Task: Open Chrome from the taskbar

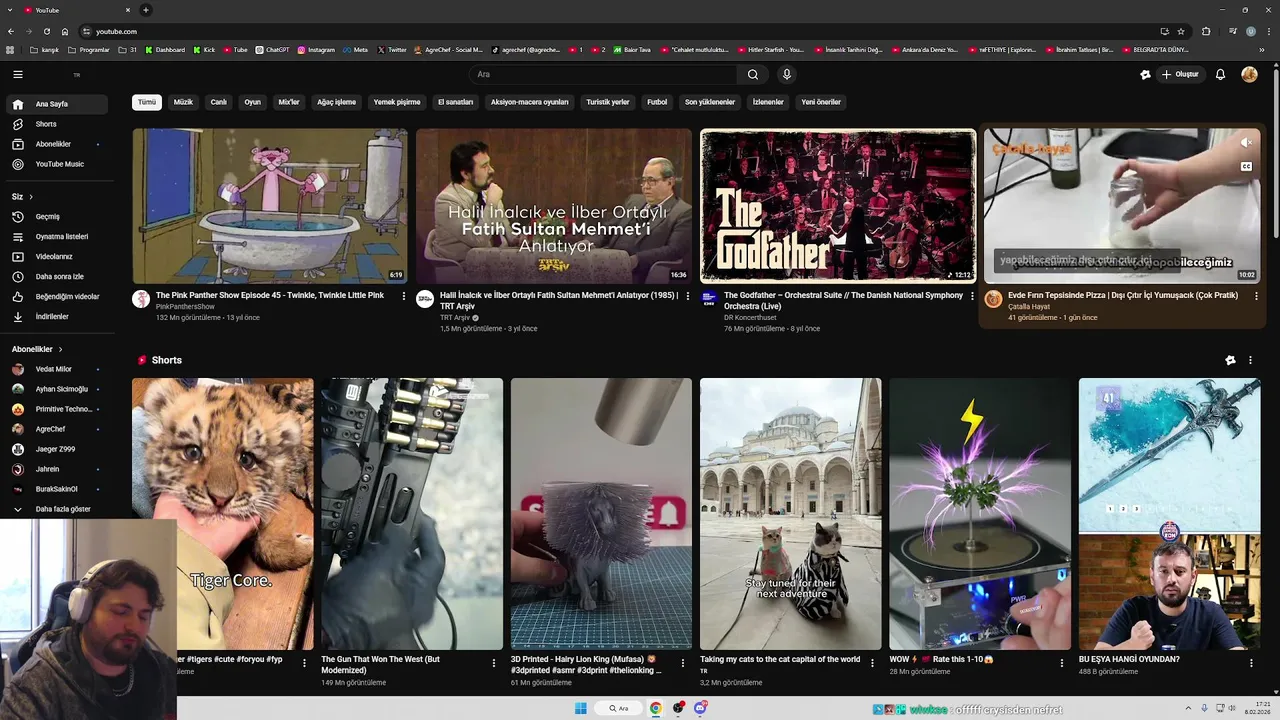Action: coord(656,708)
